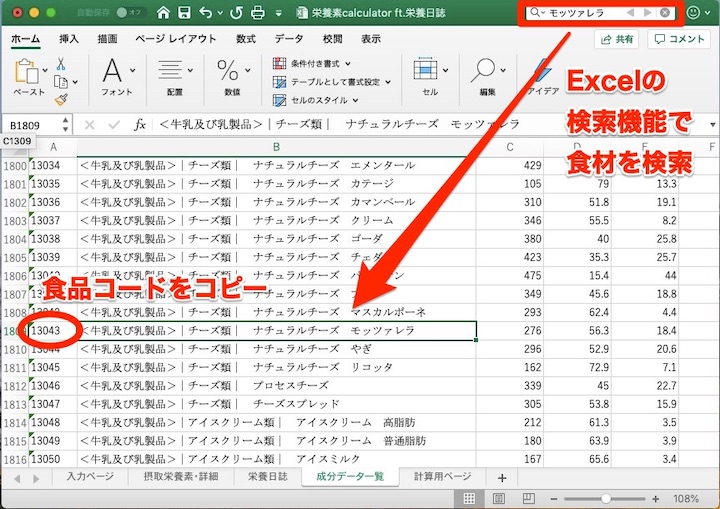Screen dimensions: 720x509
Task: Open the セル cells group
Action: (430, 77)
